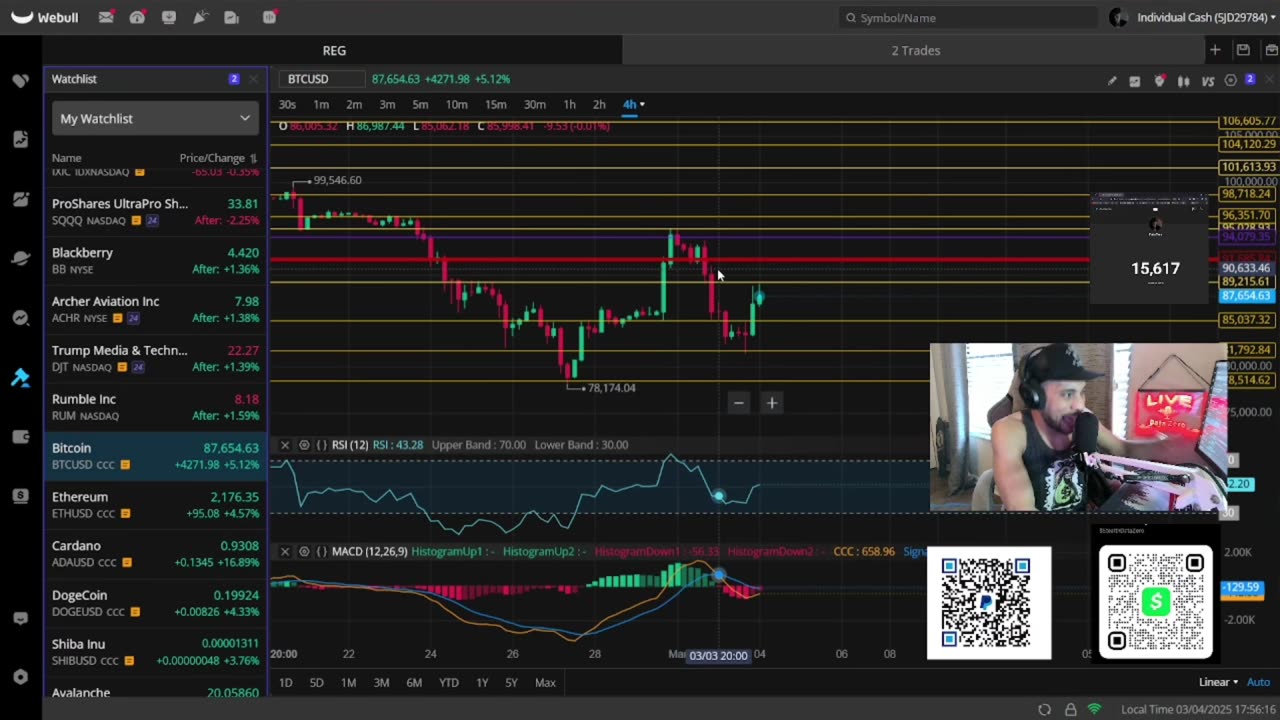Close the Watchlist panel
Screen dimensions: 1280x720
pyautogui.click(x=254, y=79)
